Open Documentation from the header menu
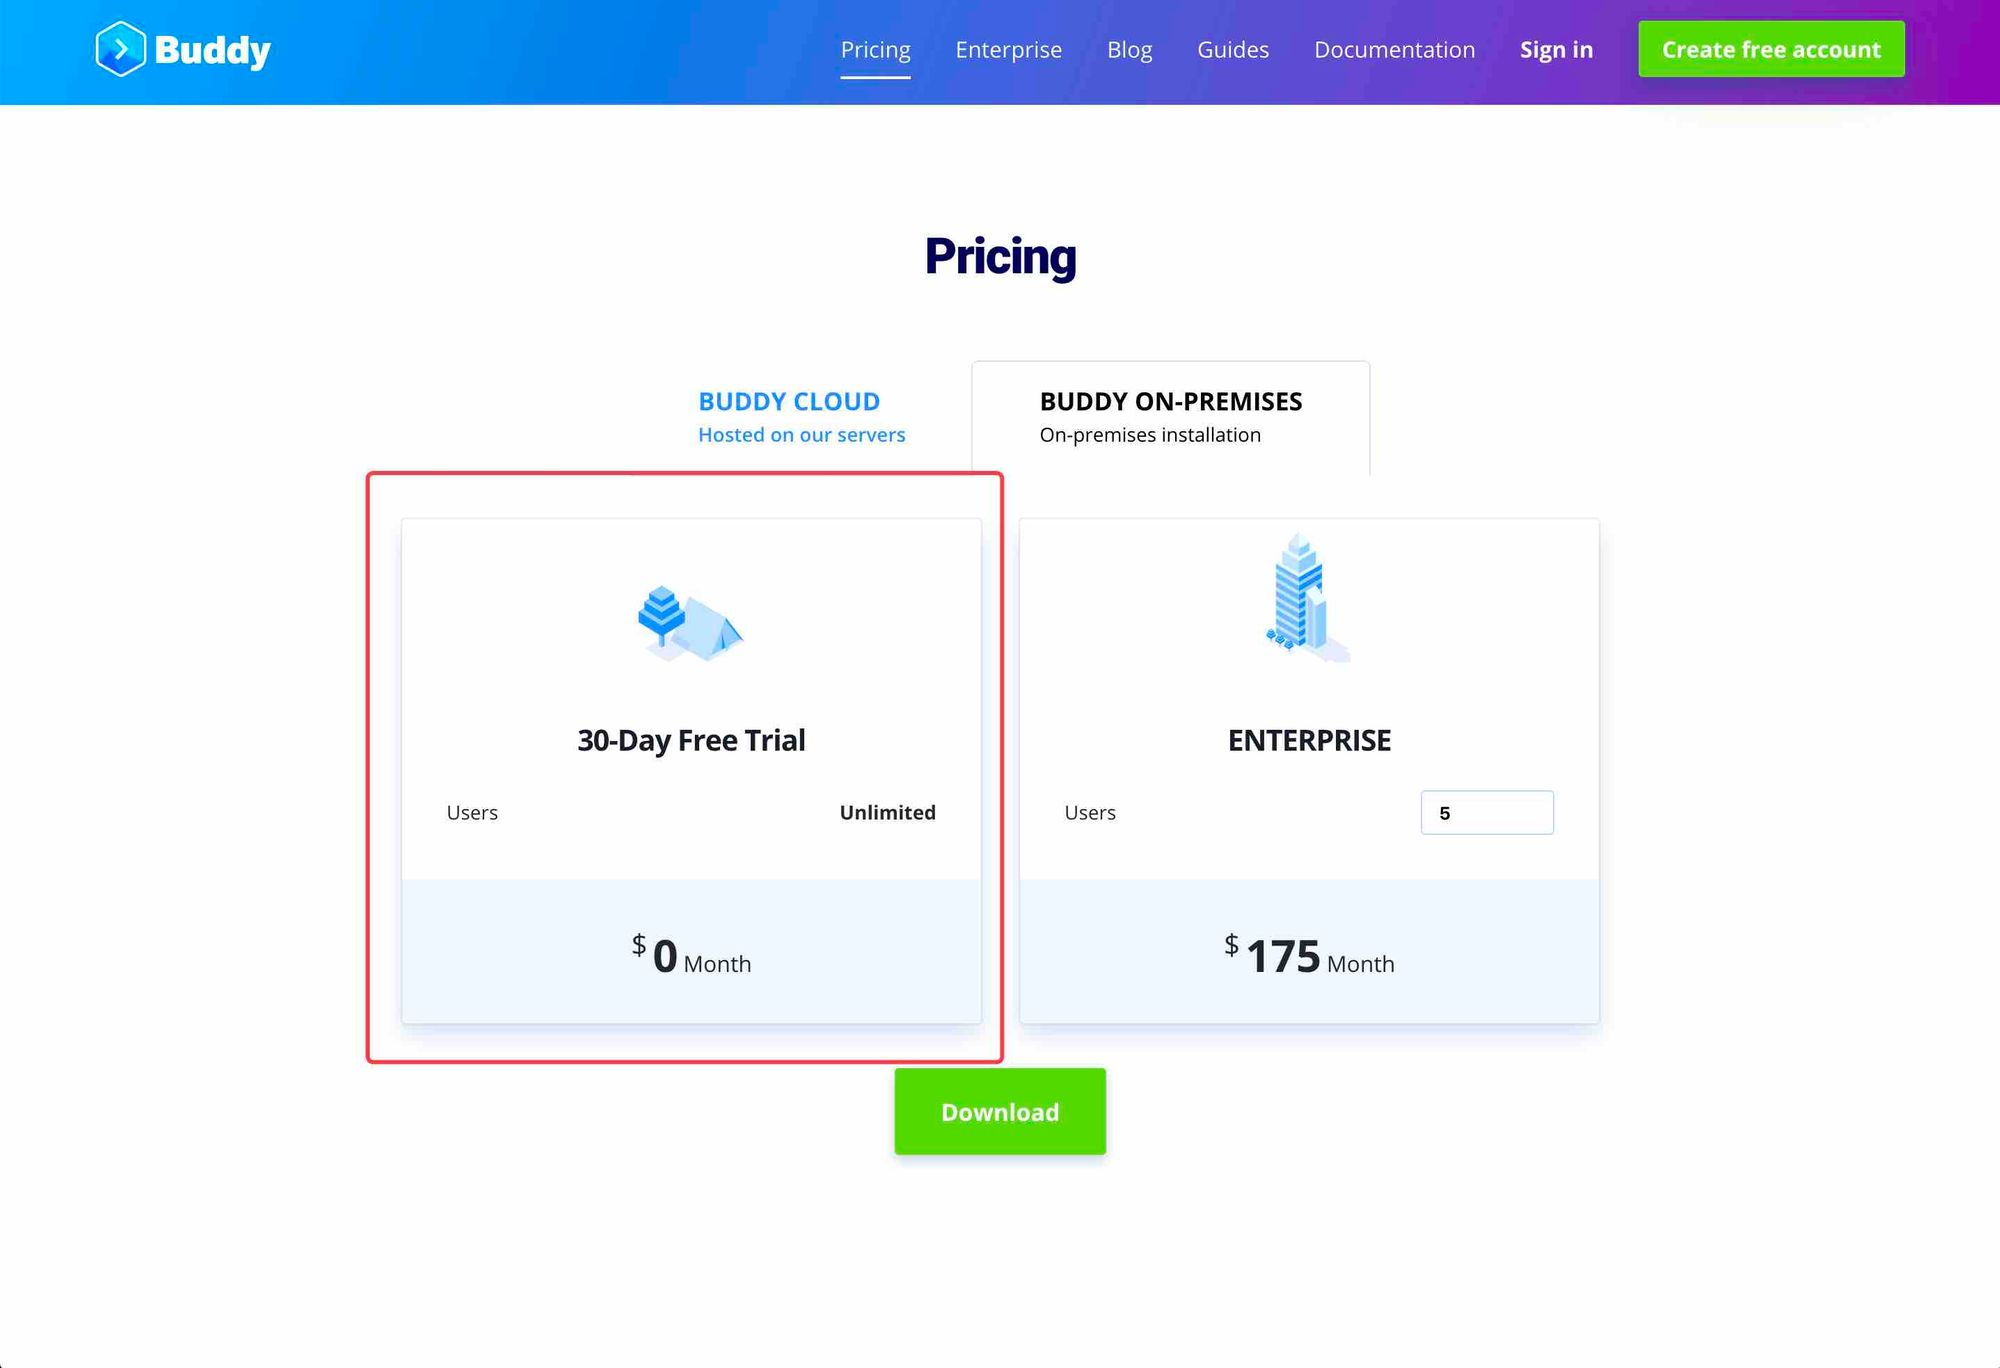The height and width of the screenshot is (1368, 2000). (x=1394, y=50)
